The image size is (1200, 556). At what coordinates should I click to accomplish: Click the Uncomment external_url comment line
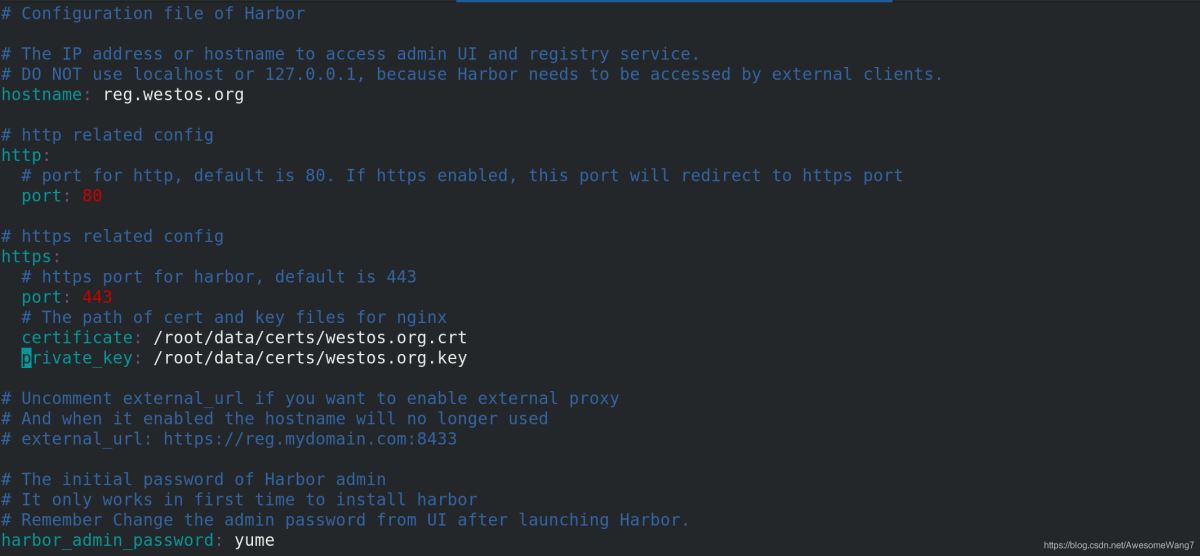coord(310,398)
